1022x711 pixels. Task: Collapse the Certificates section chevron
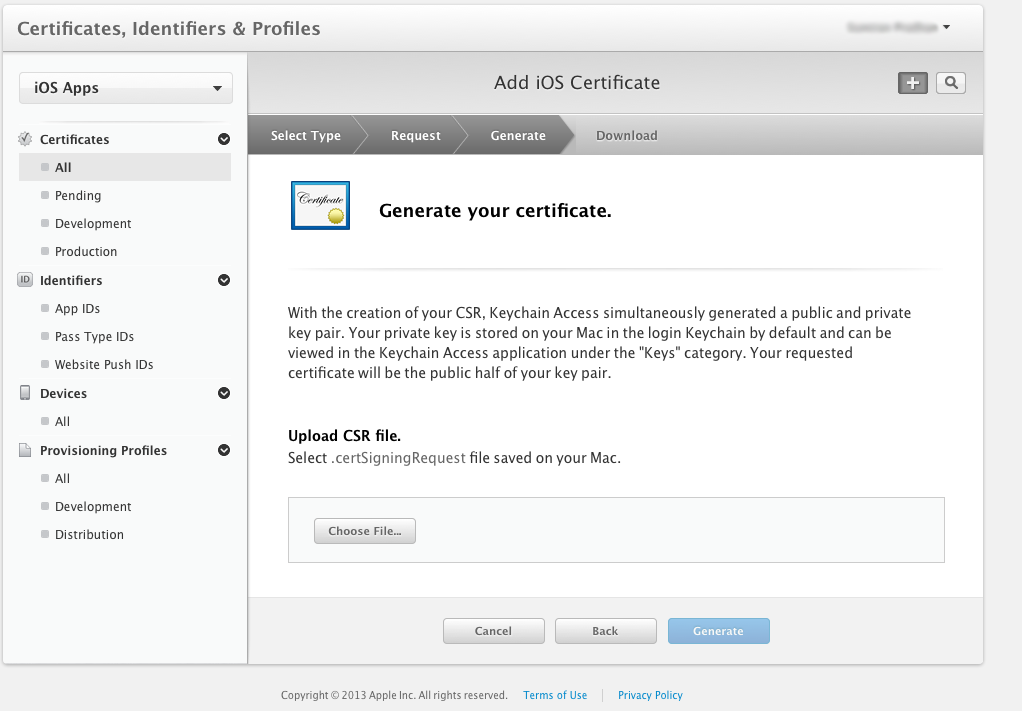click(x=224, y=140)
